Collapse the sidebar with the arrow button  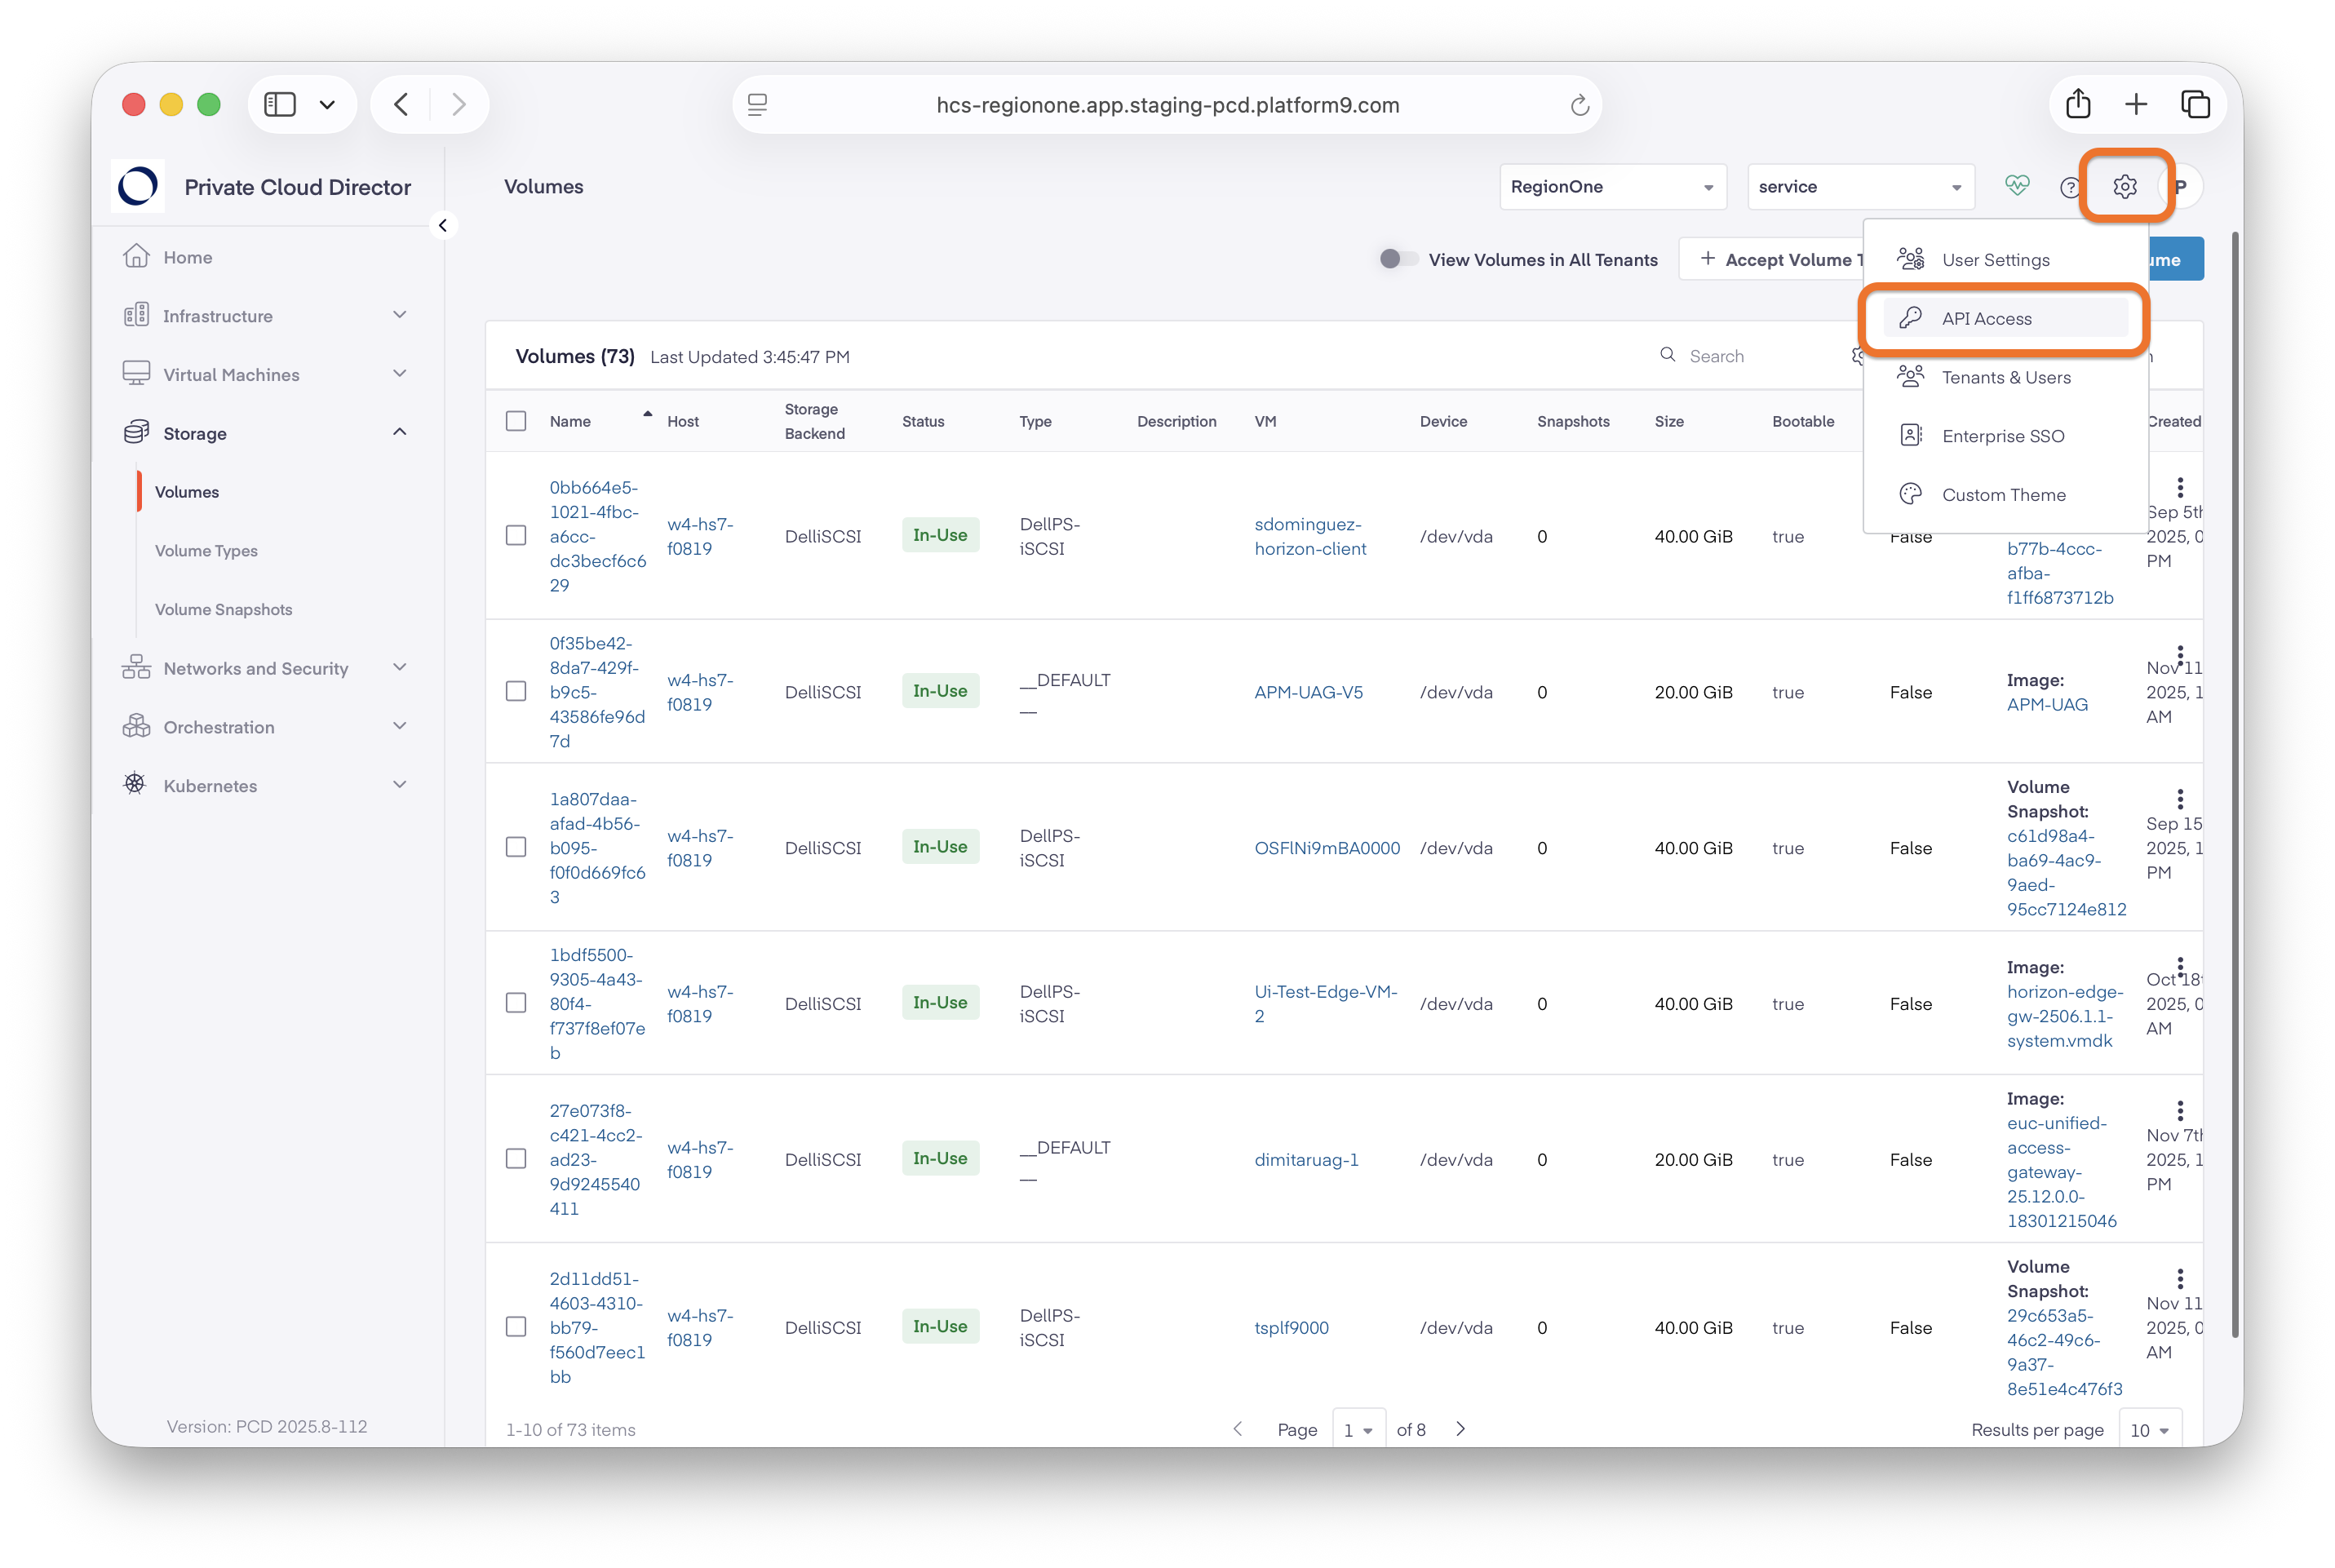(443, 225)
